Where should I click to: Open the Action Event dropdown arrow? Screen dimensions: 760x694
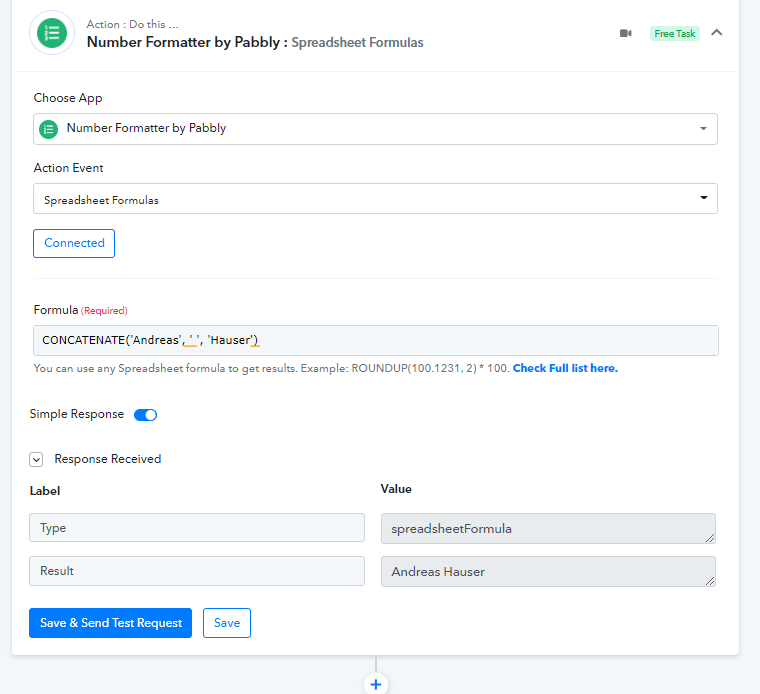[x=703, y=198]
